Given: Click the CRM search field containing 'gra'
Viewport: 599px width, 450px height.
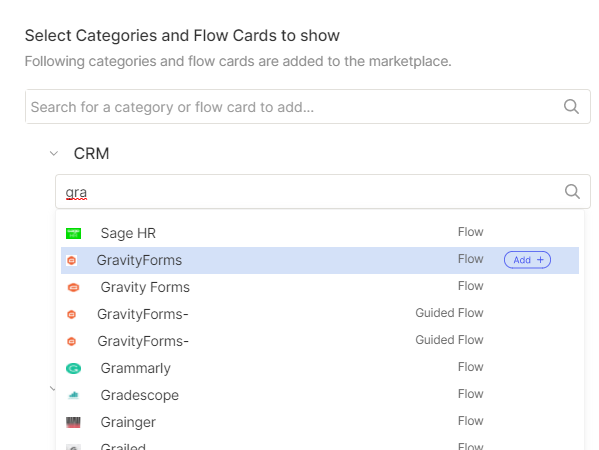Looking at the screenshot, I should click(x=323, y=191).
